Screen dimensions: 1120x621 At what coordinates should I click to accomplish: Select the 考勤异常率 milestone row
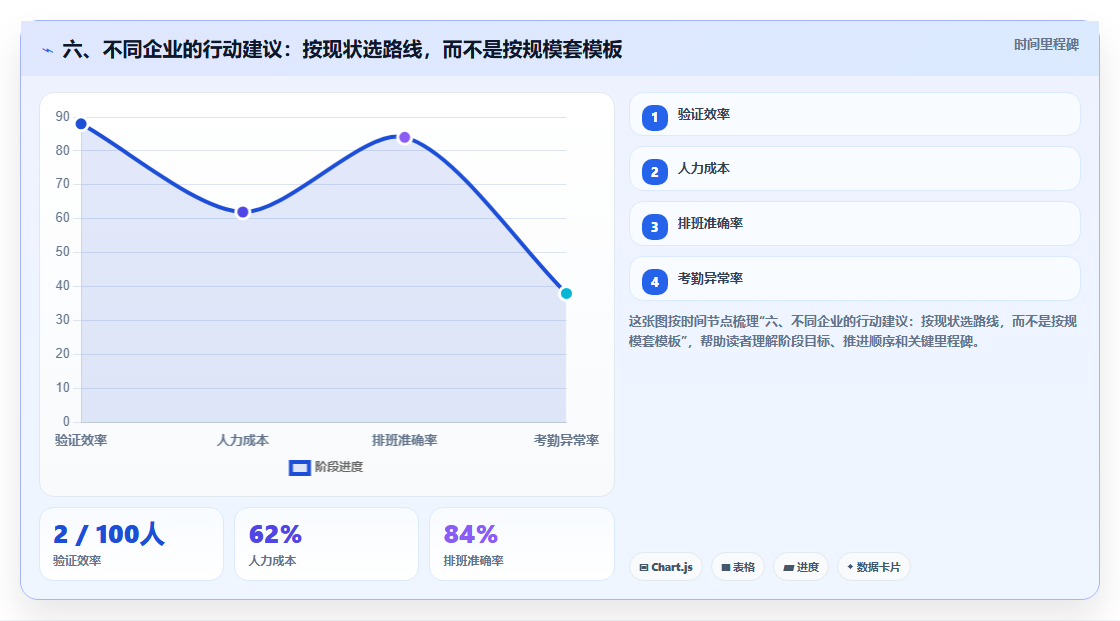pyautogui.click(x=854, y=279)
